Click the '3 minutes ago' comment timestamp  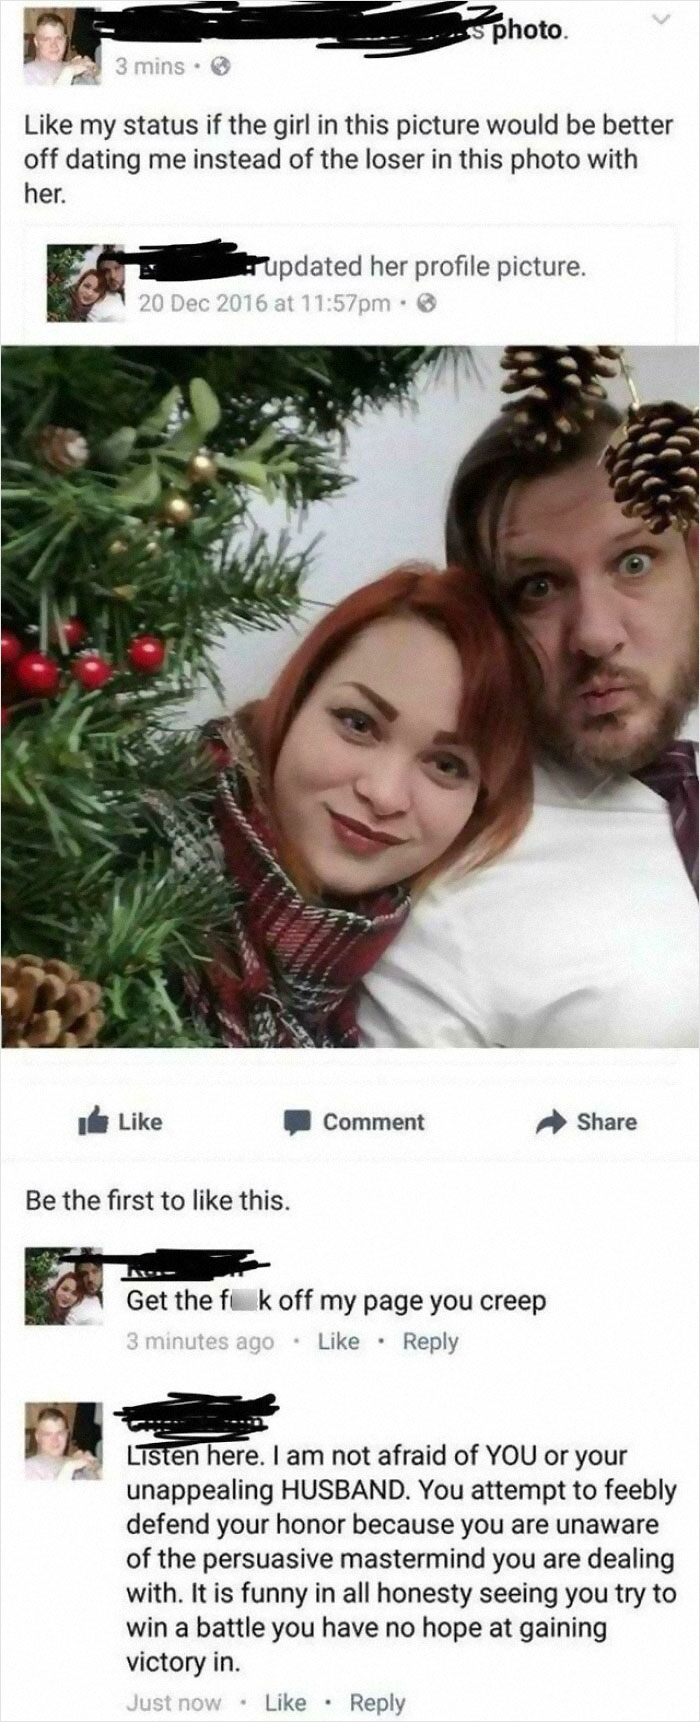[200, 1342]
